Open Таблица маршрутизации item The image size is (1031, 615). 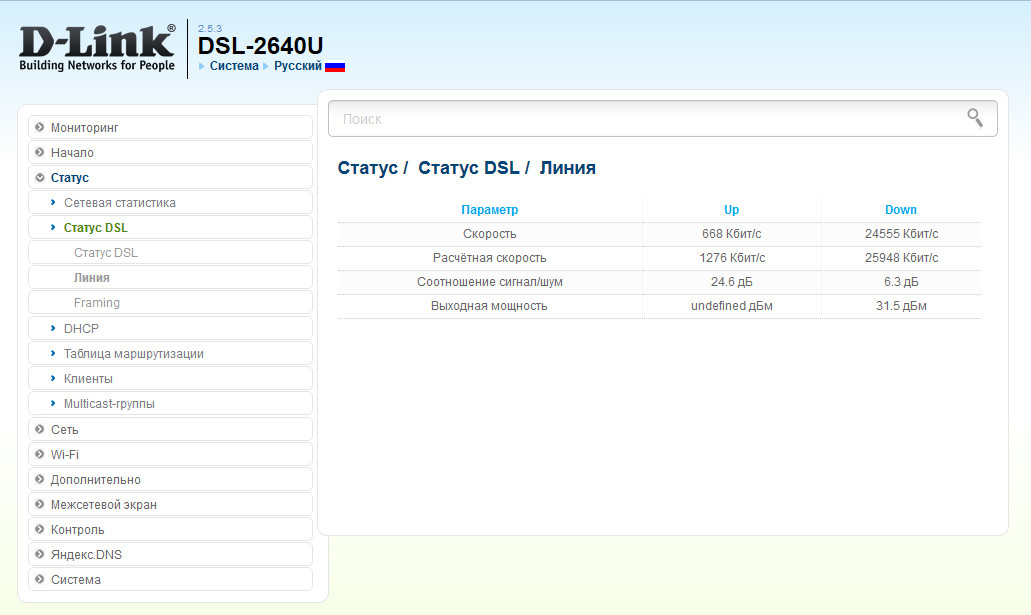[x=133, y=354]
